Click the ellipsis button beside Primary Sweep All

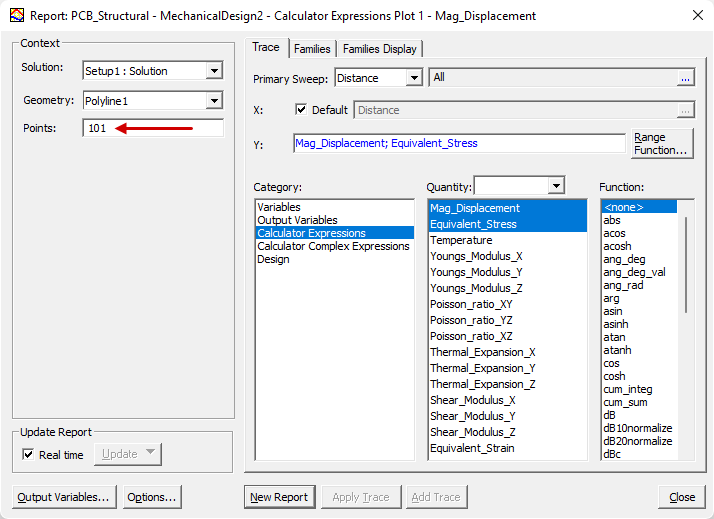pos(685,78)
